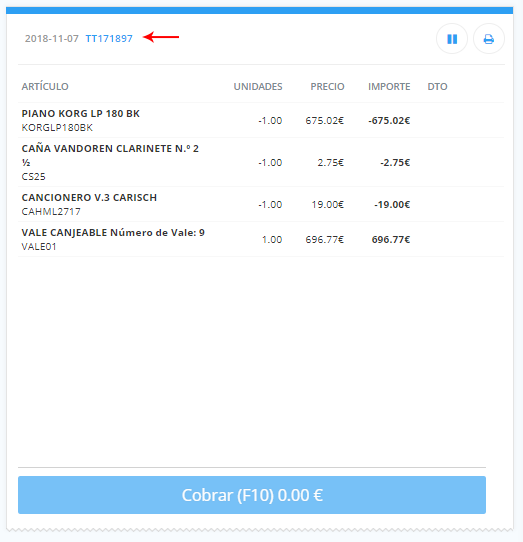Open ticket link TT171897

click(x=109, y=38)
